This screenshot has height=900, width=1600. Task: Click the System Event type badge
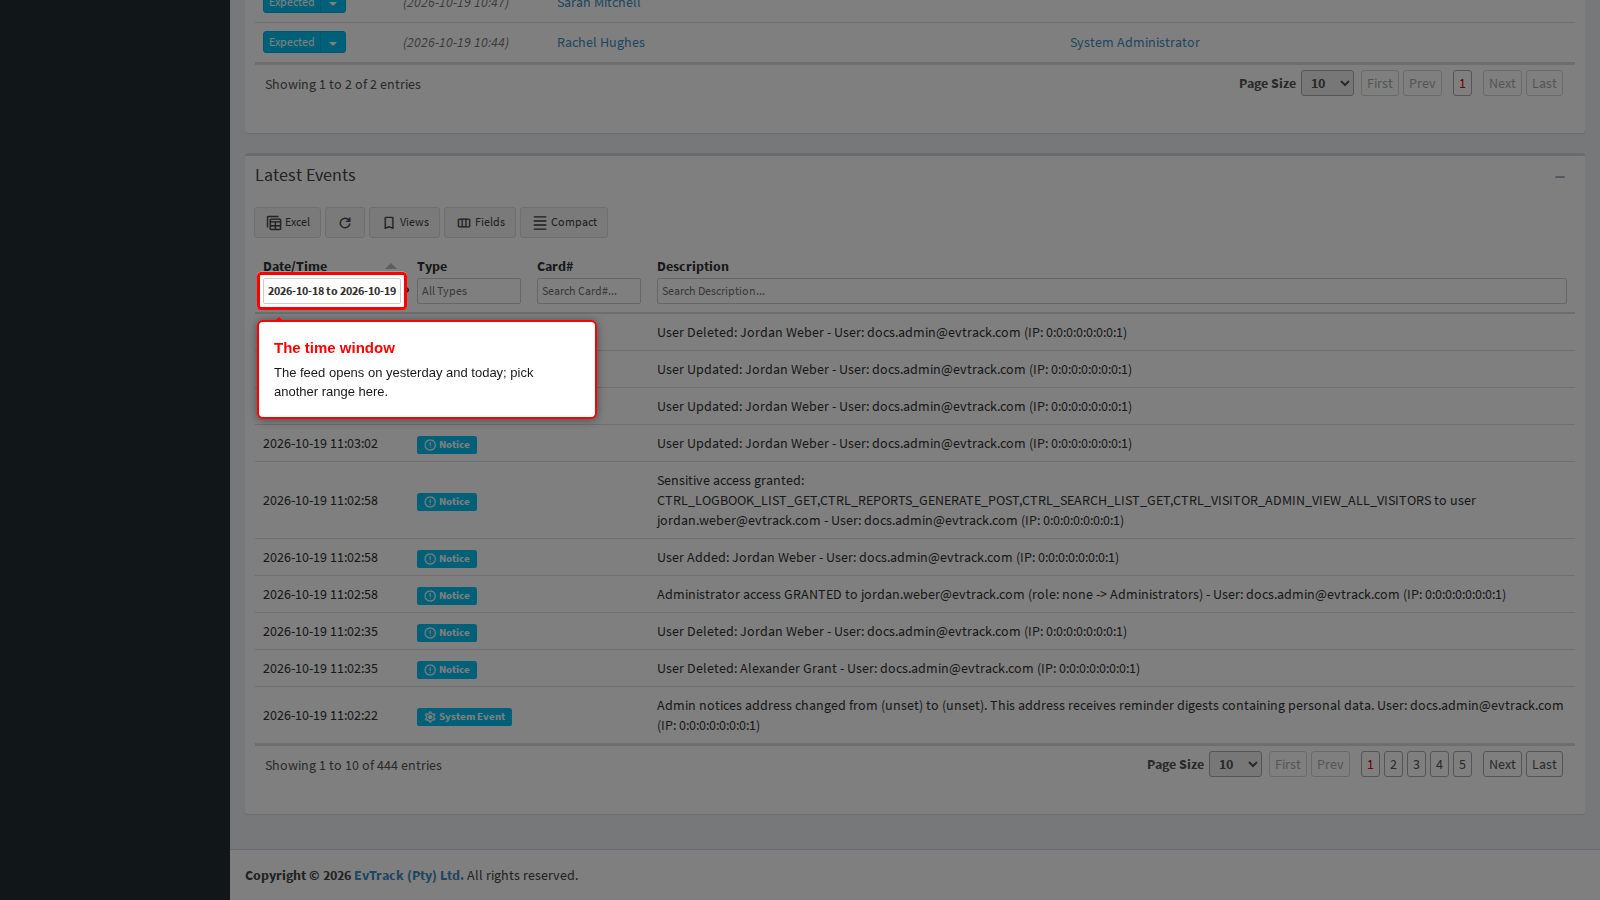464,717
